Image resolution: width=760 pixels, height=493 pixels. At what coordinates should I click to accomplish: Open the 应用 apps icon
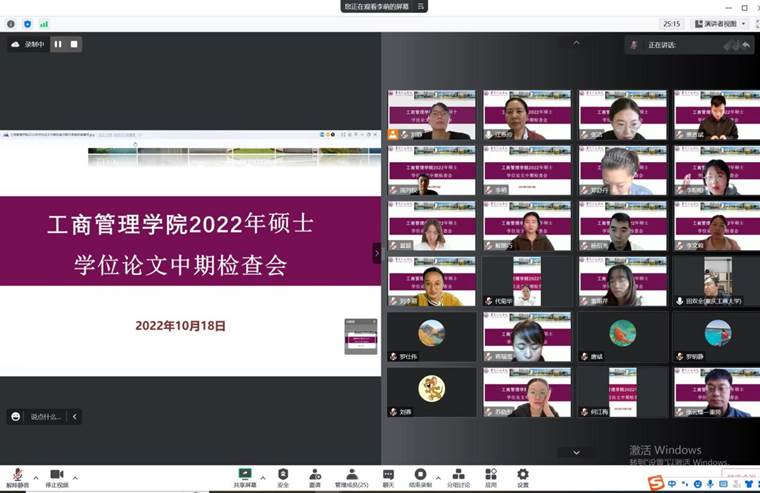pos(491,477)
